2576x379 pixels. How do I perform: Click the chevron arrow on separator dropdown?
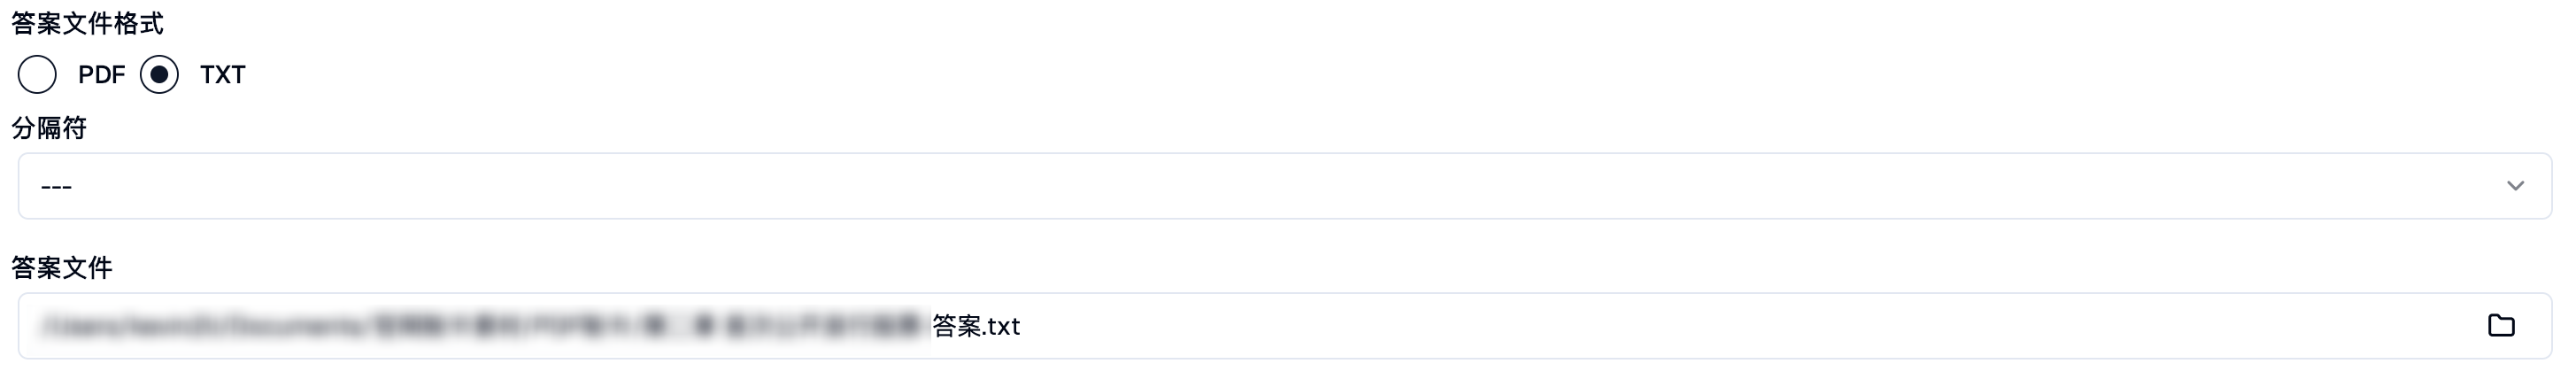(2515, 186)
